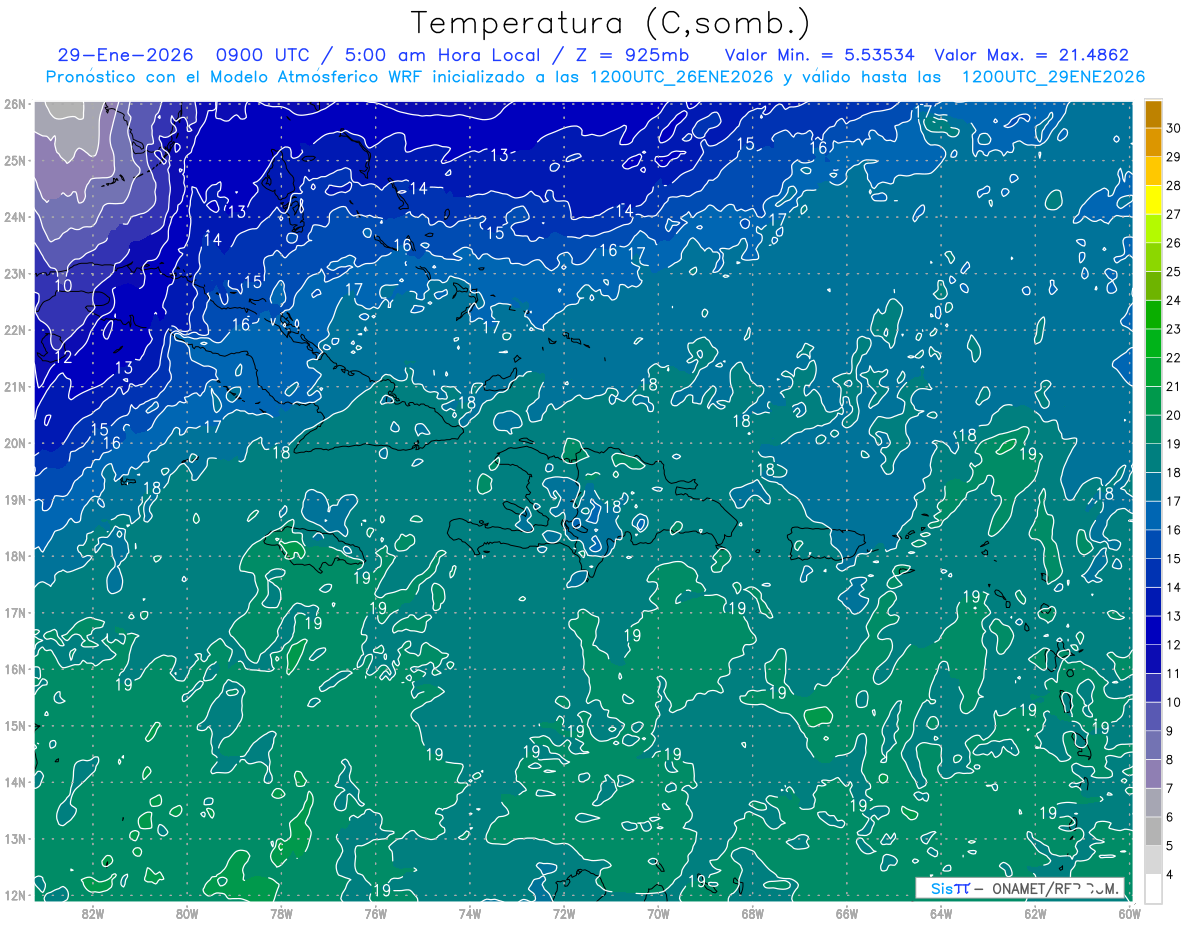
Task: Pick the color bar swatch for 23
Action: point(1153,315)
